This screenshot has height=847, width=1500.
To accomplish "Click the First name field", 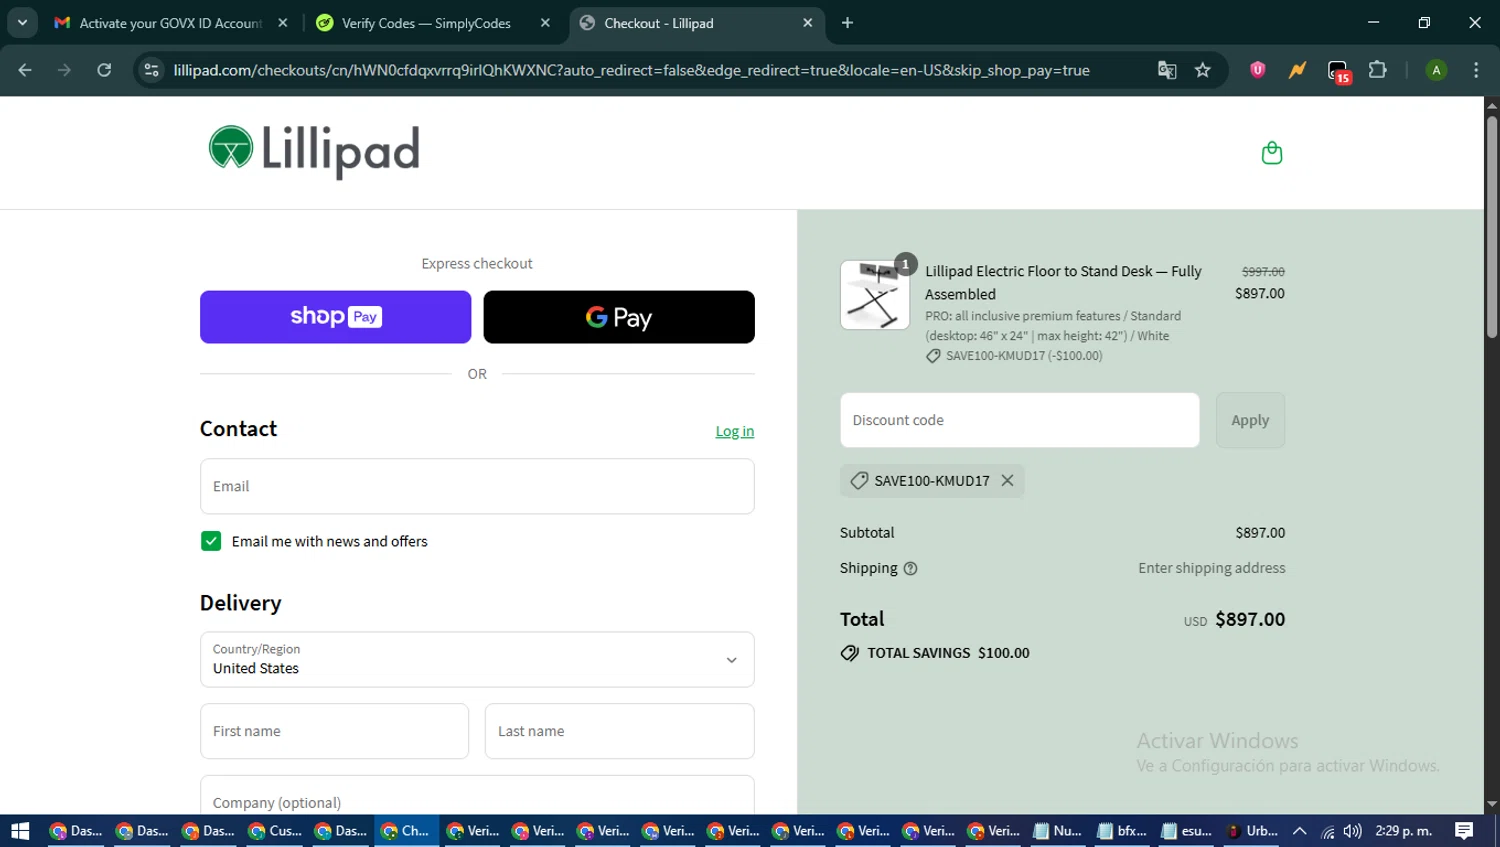I will [334, 731].
